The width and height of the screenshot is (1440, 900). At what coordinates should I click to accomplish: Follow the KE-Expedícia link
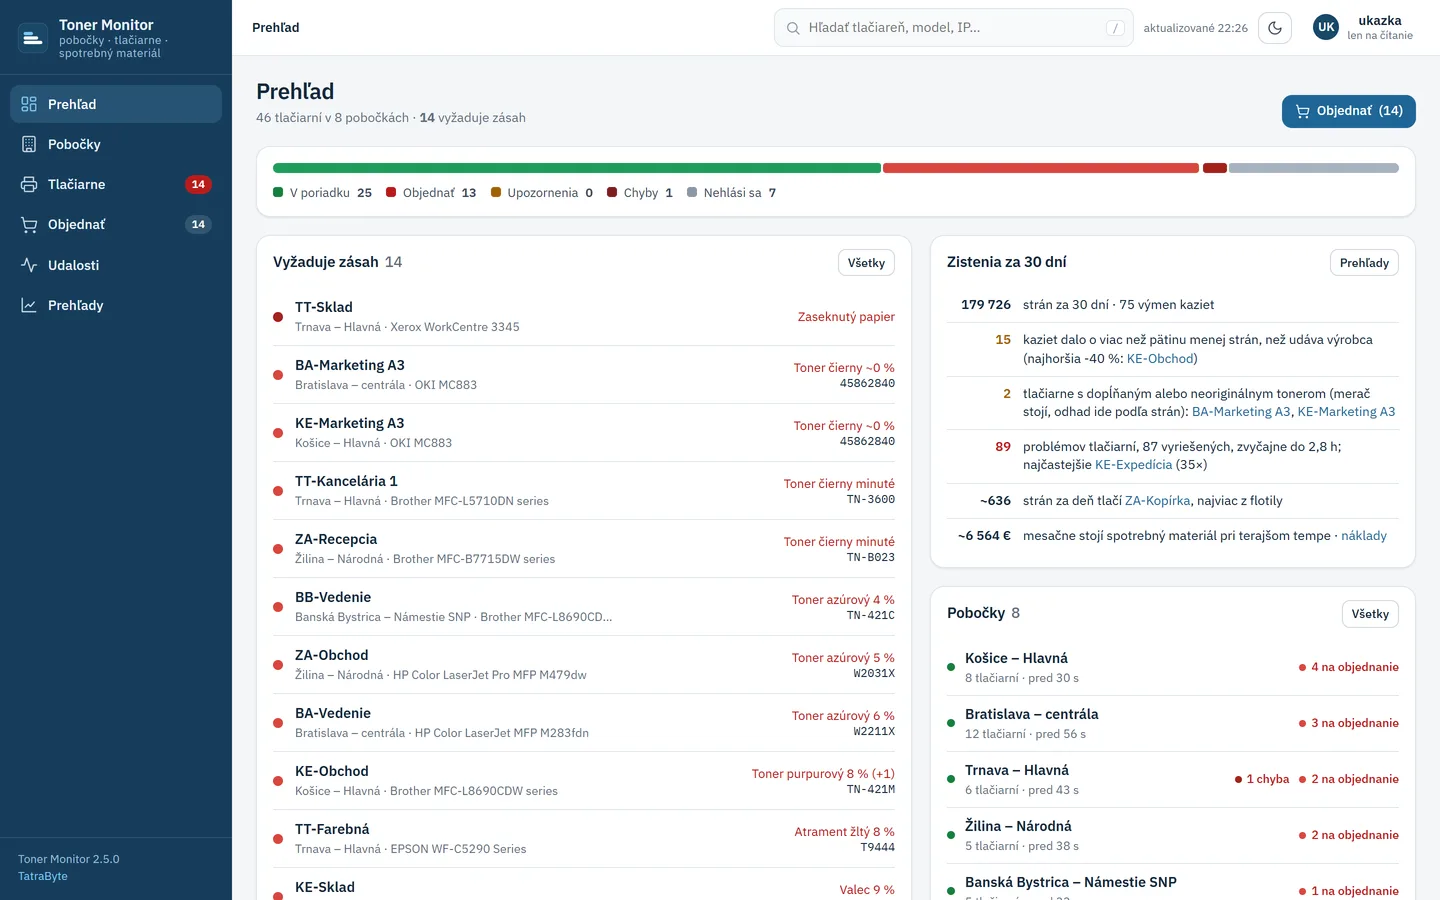coord(1133,465)
